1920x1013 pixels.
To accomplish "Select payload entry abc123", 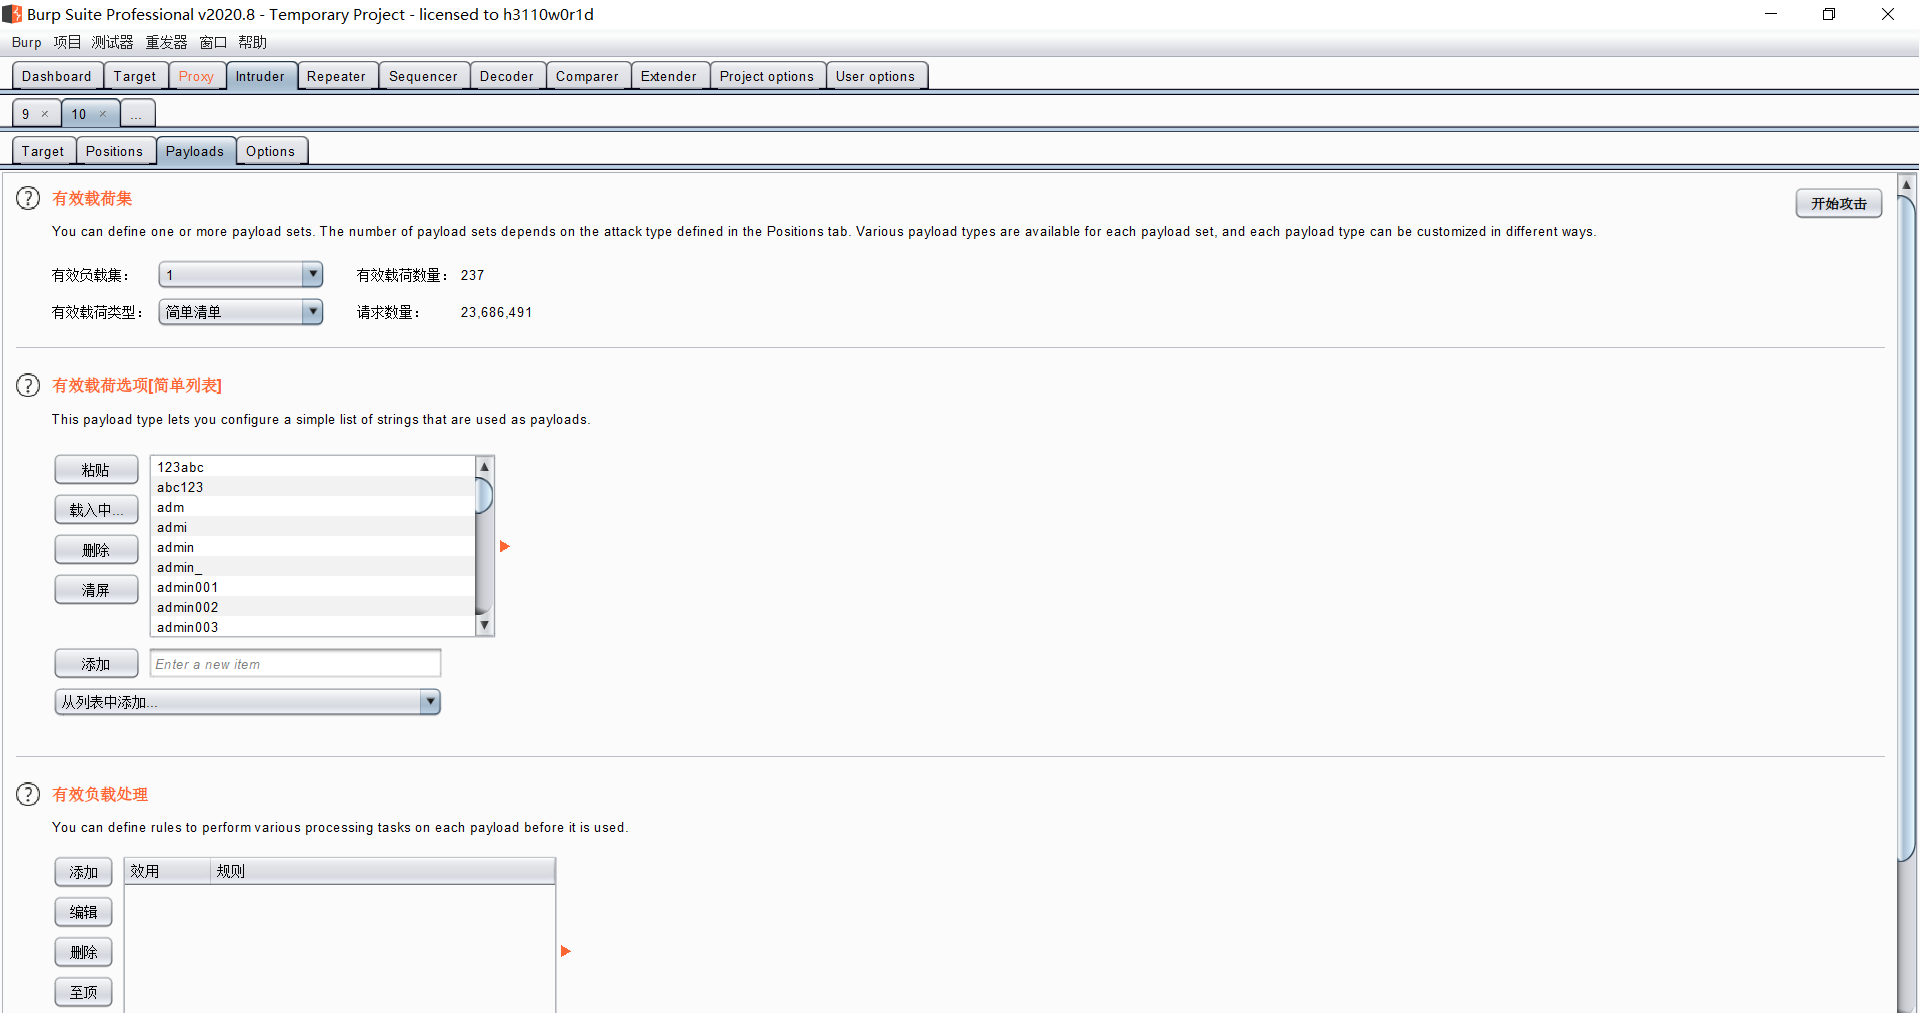I will coord(313,487).
